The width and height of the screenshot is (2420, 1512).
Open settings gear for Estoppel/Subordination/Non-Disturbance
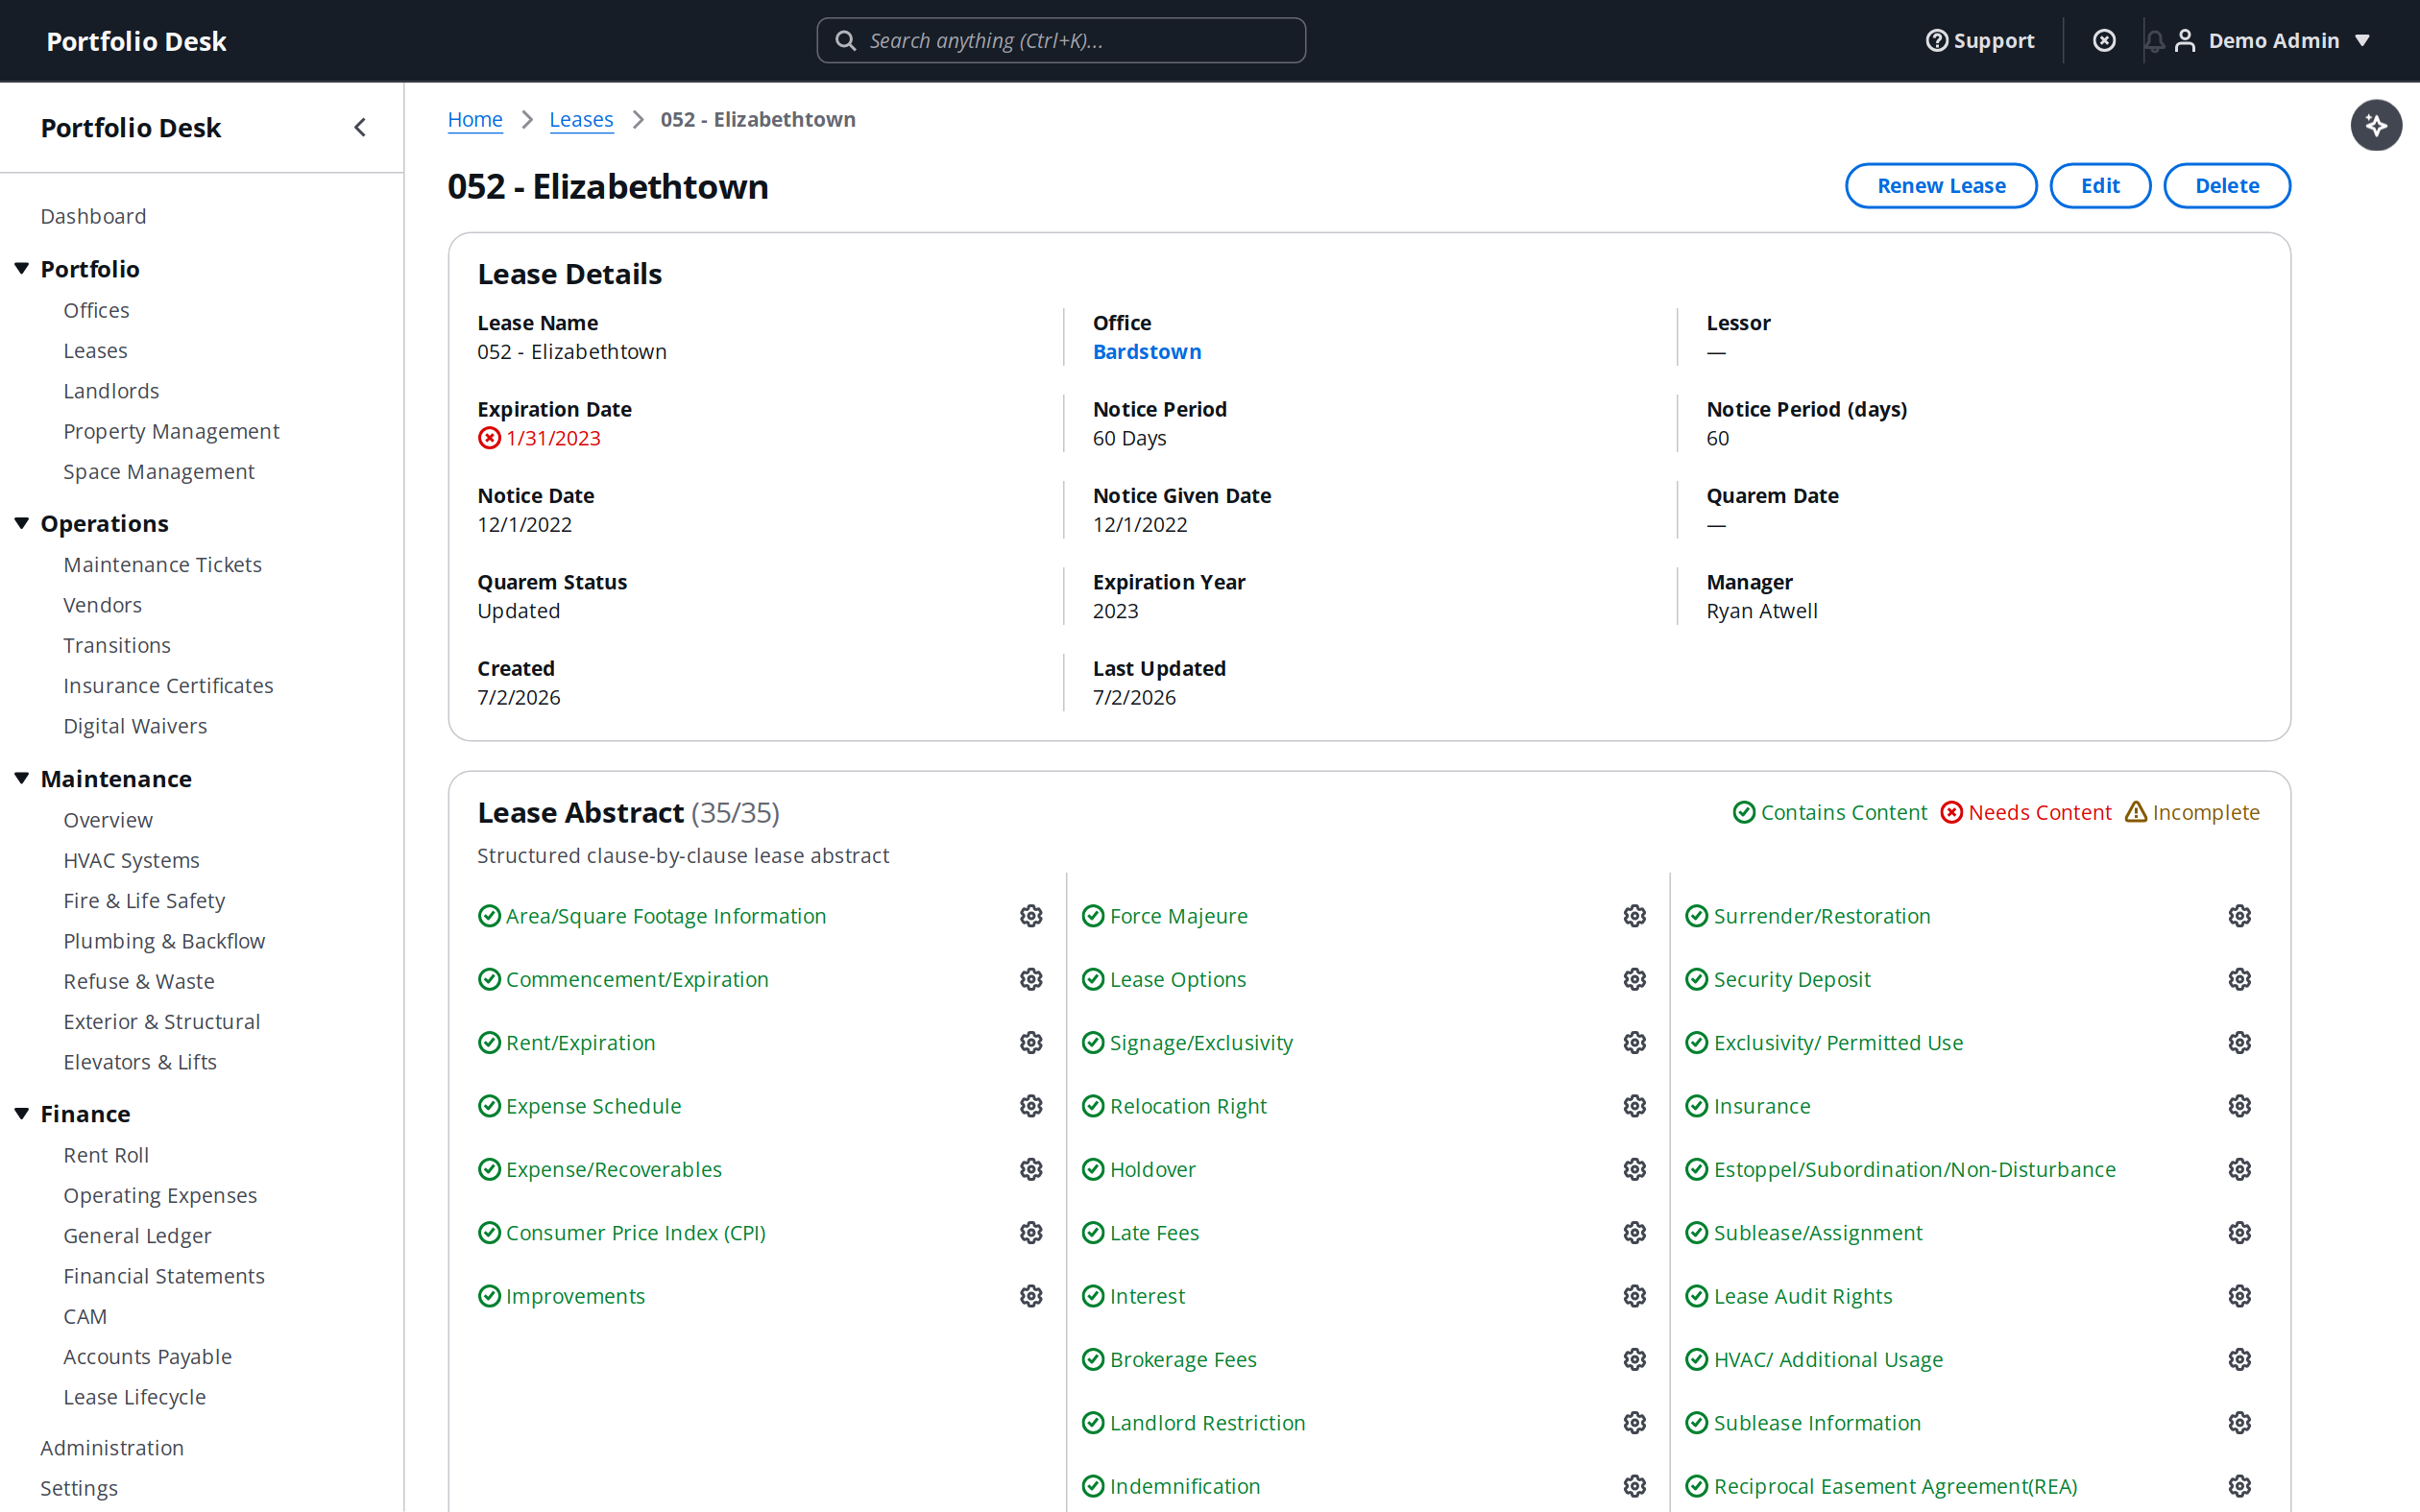click(2240, 1169)
